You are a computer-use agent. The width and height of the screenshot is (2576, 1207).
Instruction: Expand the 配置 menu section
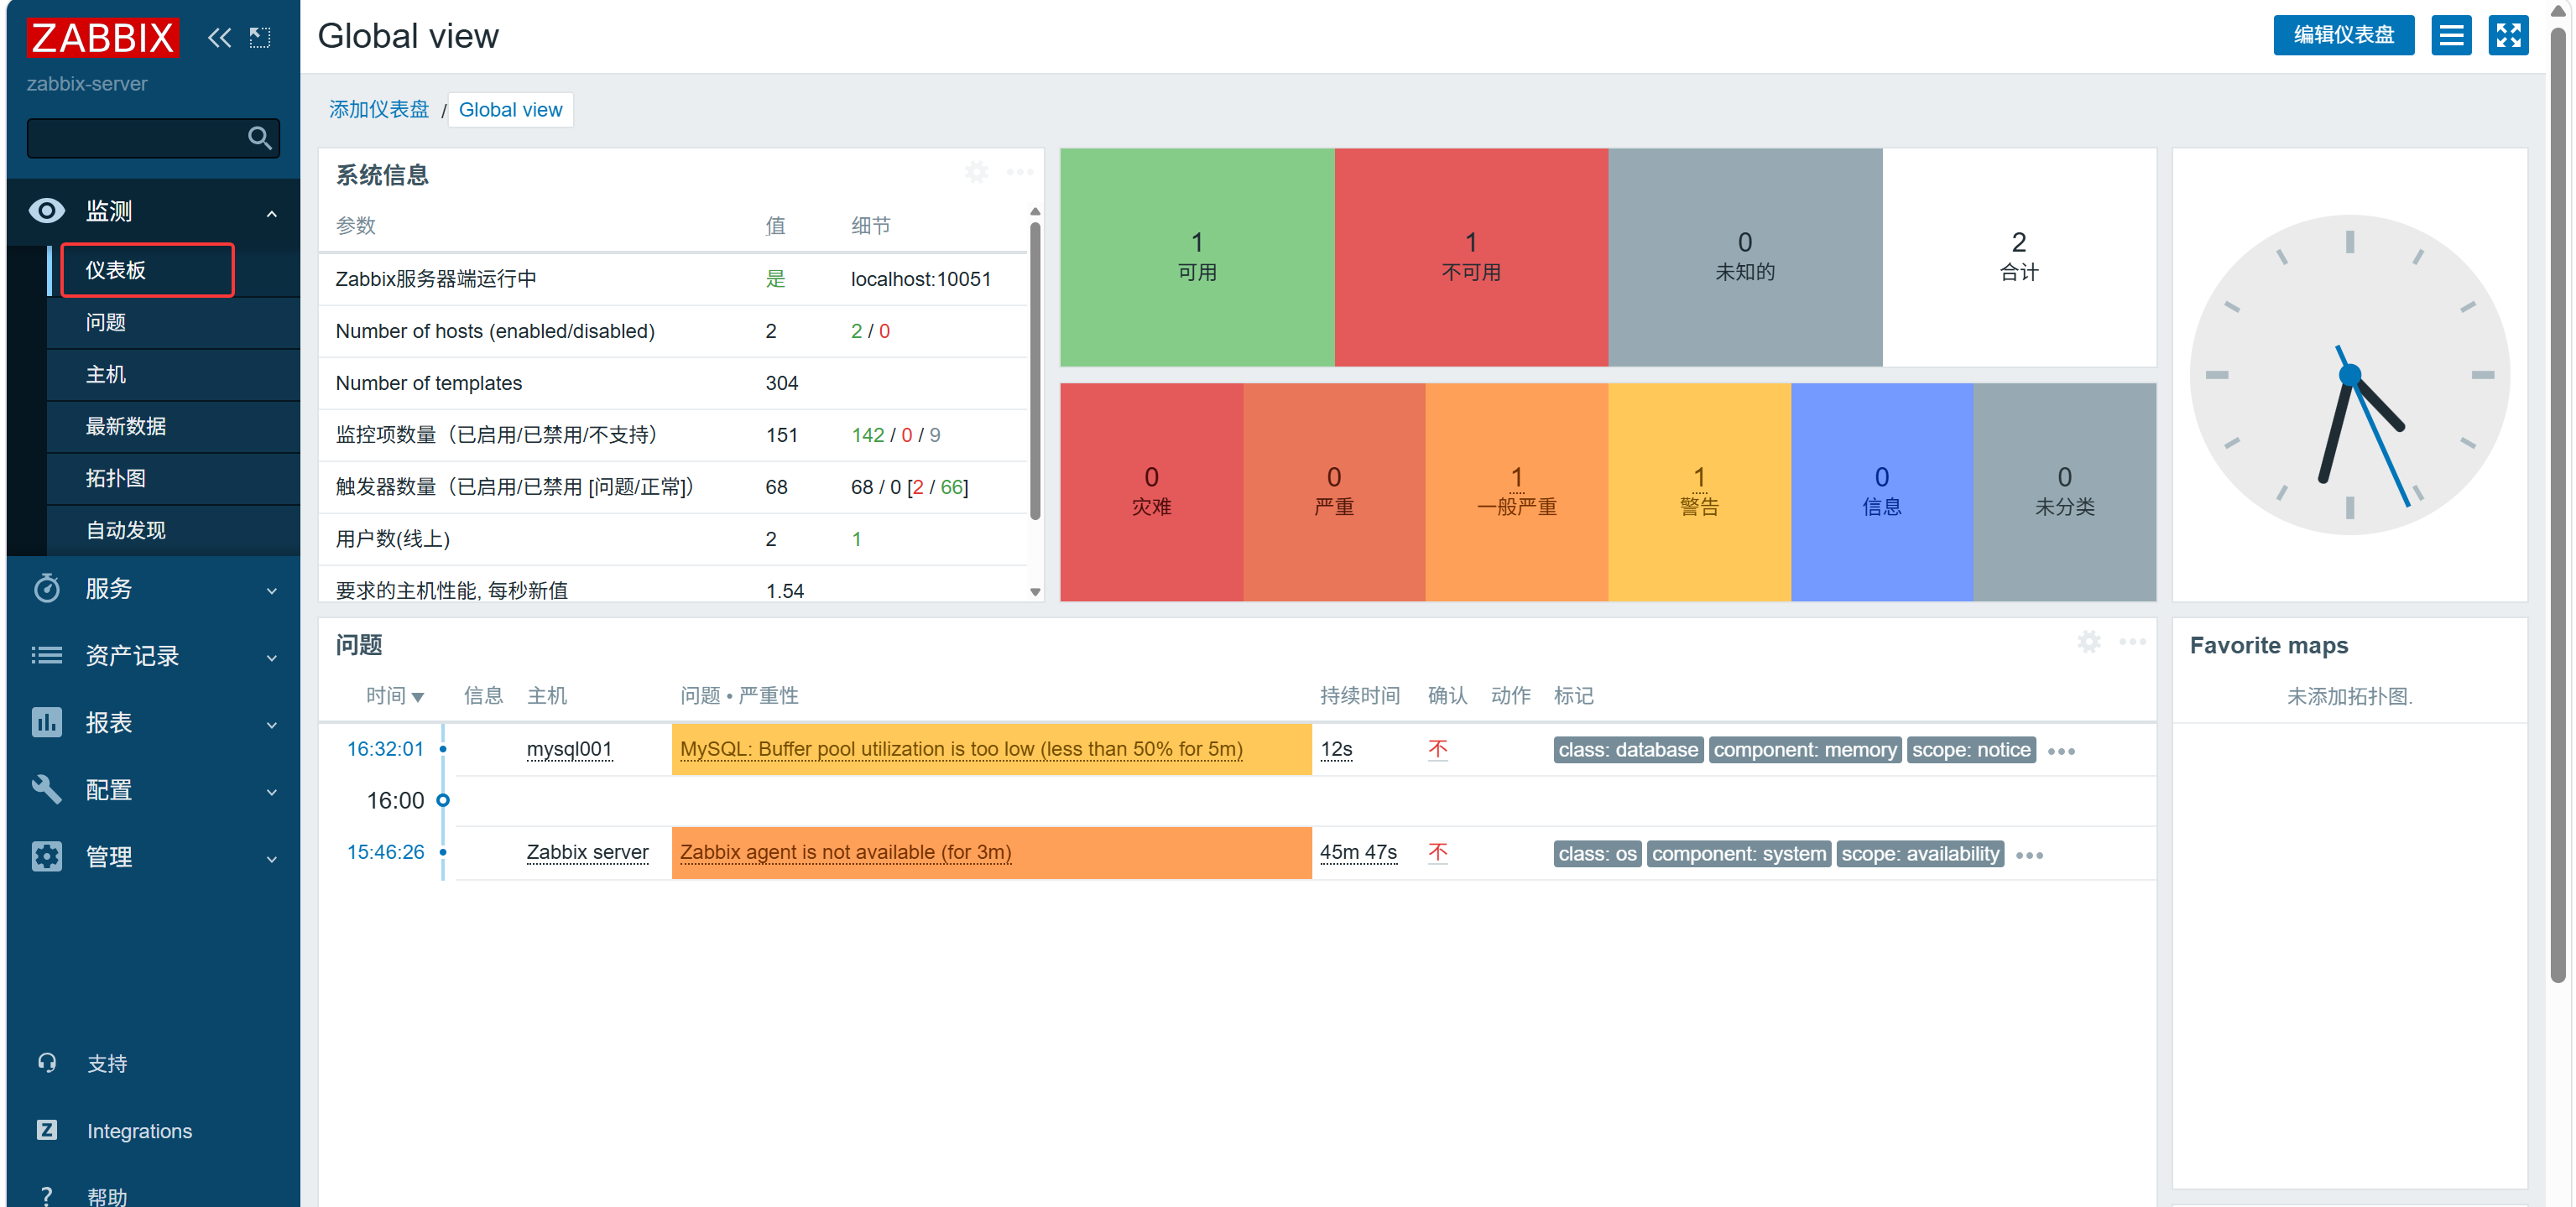pyautogui.click(x=272, y=792)
